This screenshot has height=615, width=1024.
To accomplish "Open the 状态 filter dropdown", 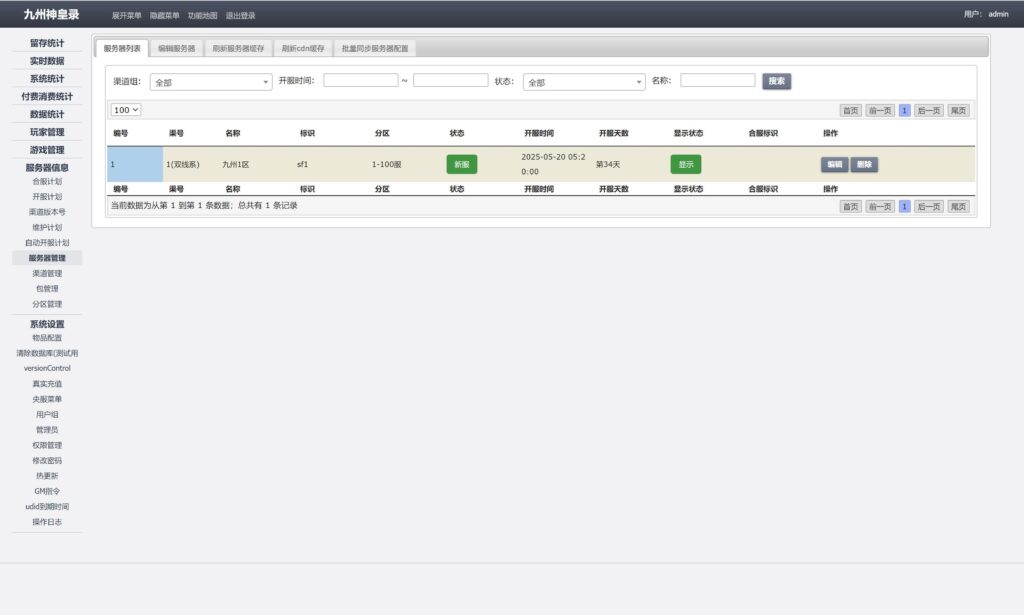I will click(584, 82).
